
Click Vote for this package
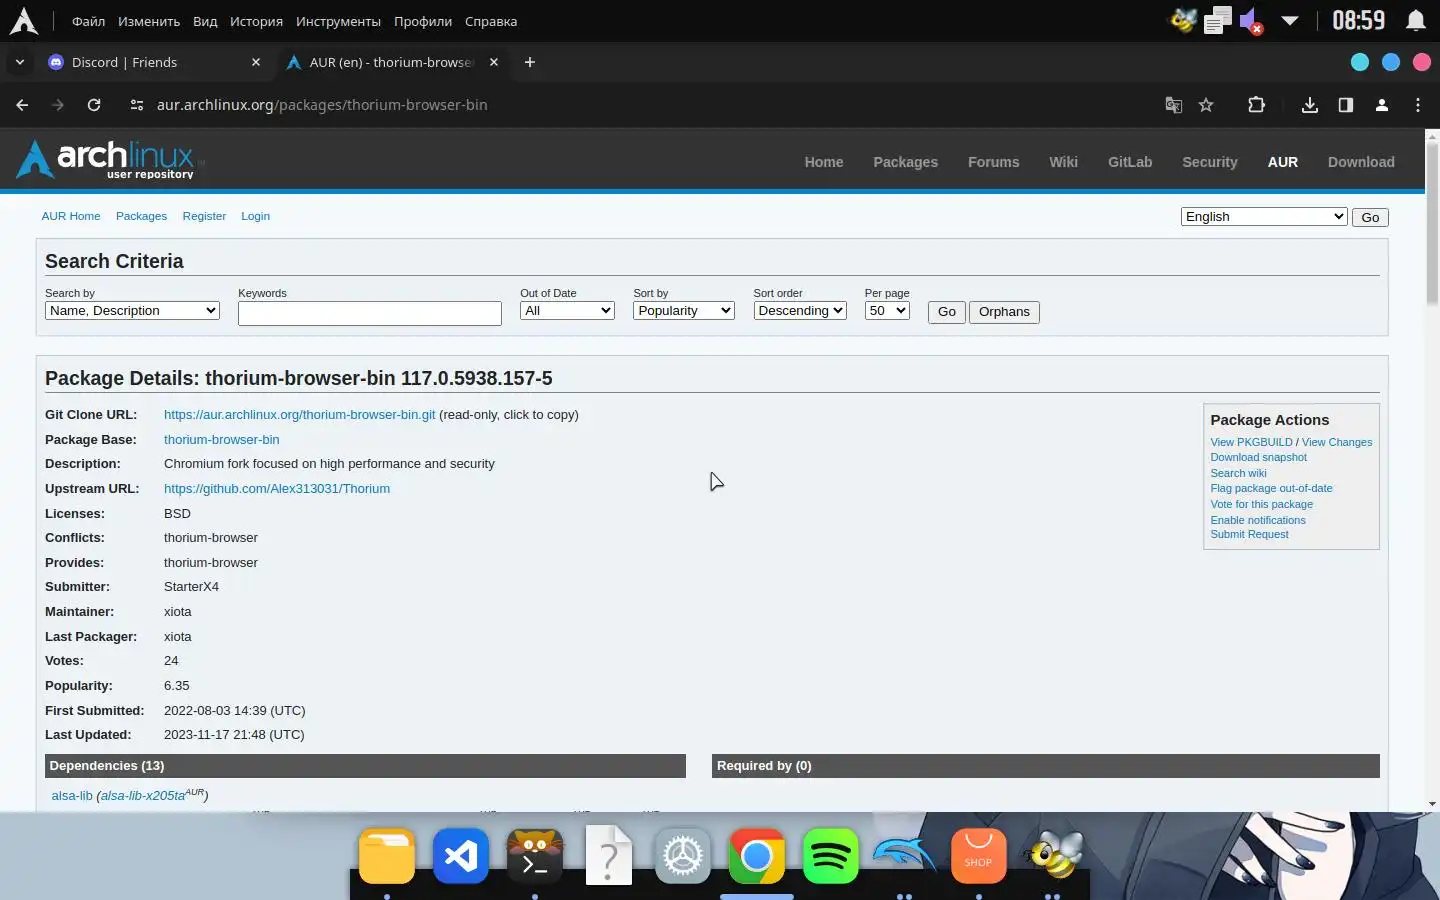point(1261,504)
